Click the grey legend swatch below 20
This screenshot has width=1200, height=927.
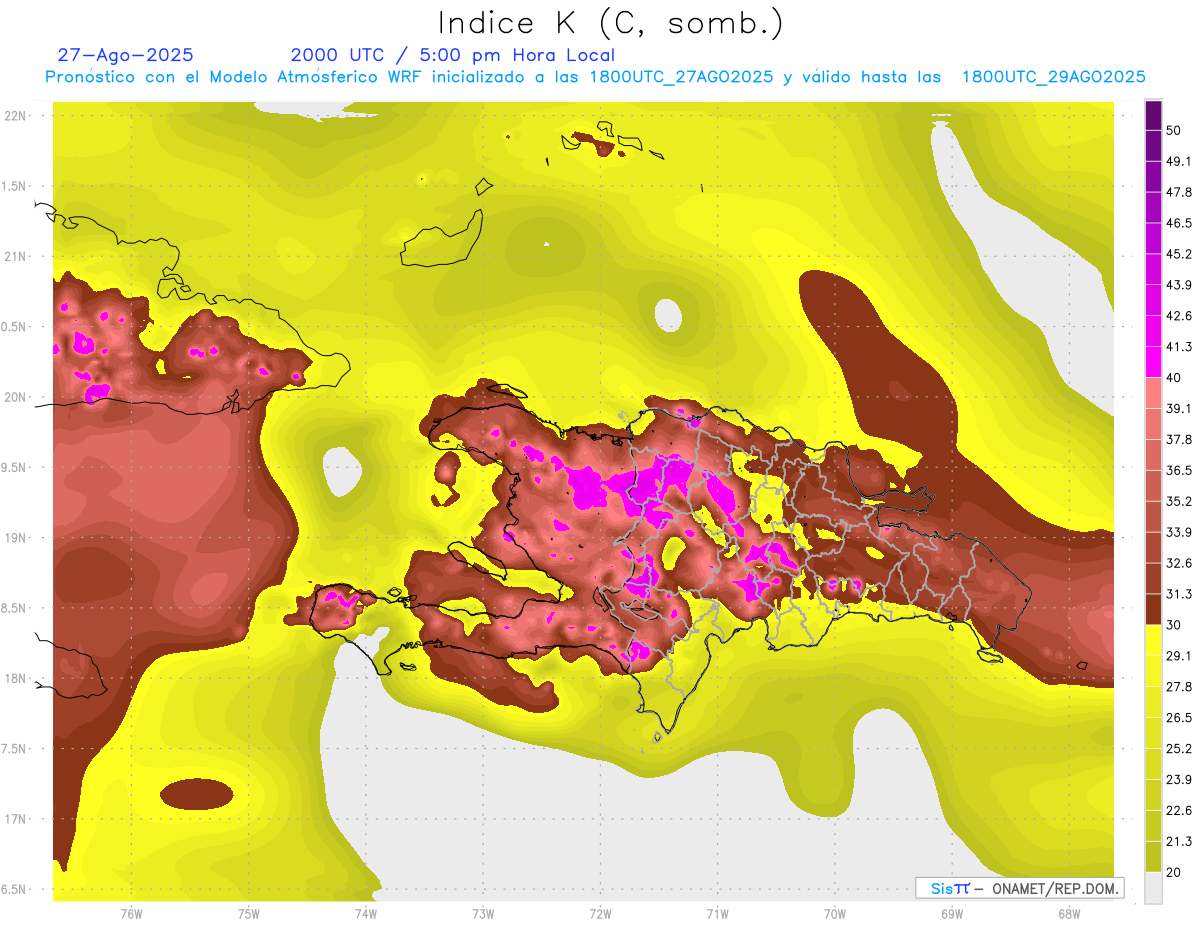pos(1153,887)
